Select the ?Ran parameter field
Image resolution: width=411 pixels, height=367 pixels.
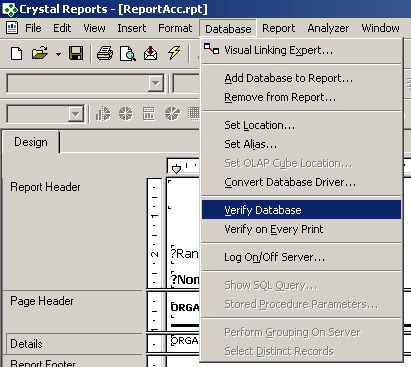[x=185, y=254]
